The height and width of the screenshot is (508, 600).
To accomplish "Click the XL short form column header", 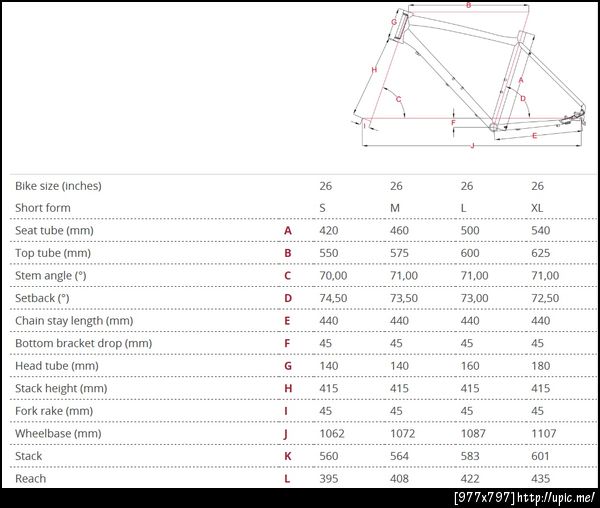I will (537, 208).
